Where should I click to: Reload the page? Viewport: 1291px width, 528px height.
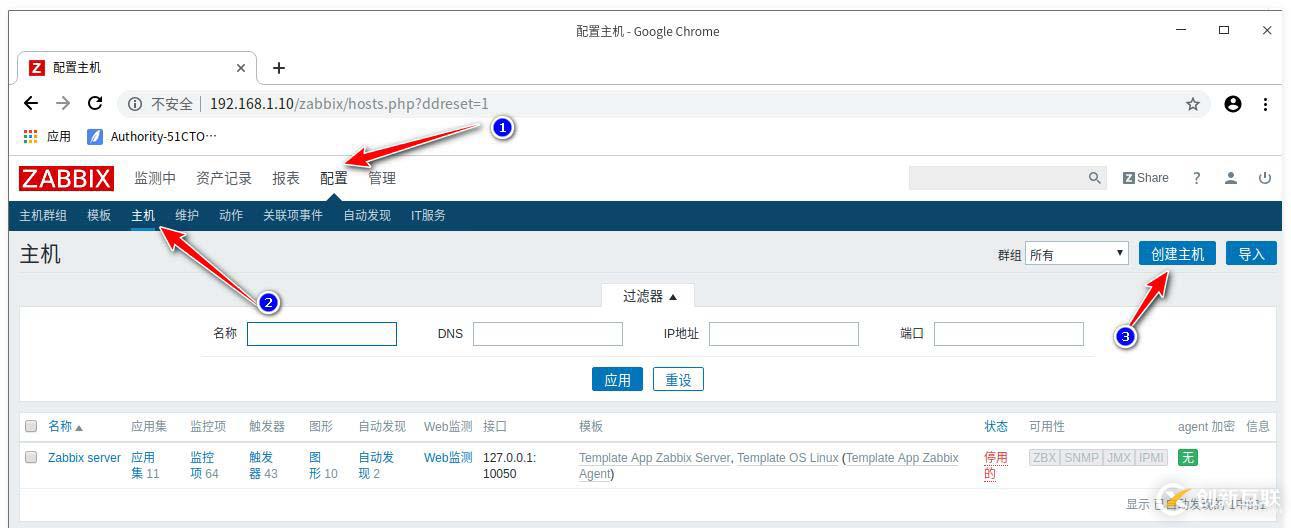(x=95, y=103)
